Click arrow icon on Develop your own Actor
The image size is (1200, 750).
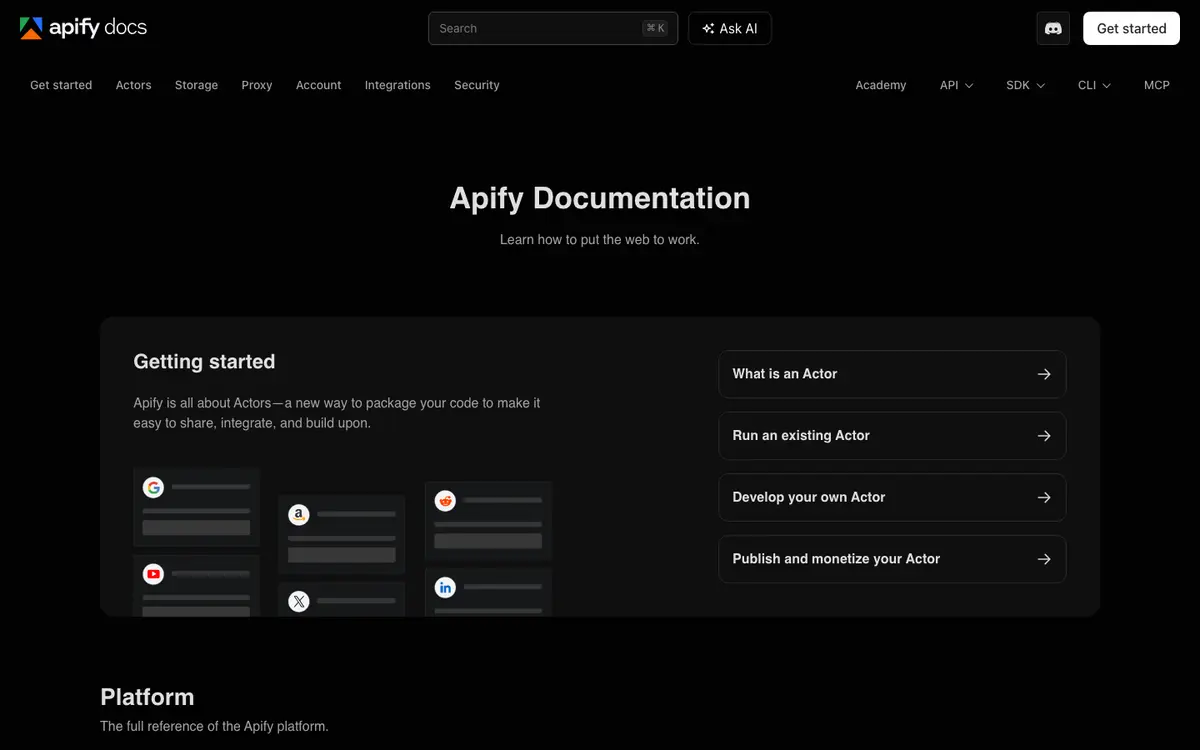[x=1044, y=497]
